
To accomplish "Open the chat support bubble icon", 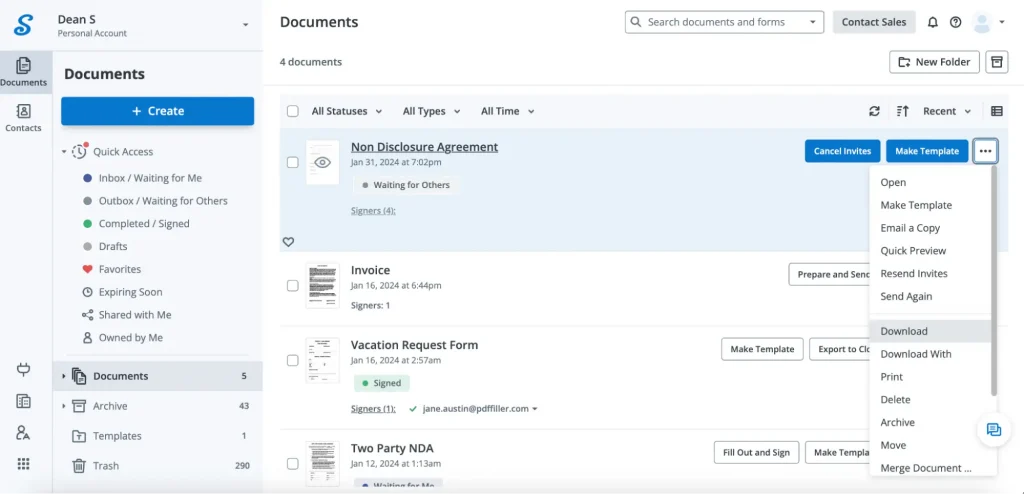I will [993, 429].
